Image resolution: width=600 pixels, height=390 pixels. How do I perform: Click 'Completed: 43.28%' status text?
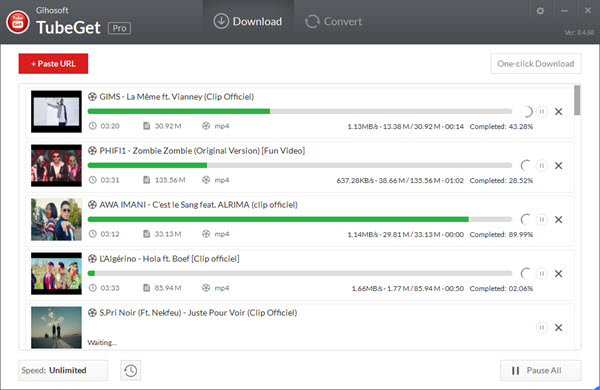501,126
